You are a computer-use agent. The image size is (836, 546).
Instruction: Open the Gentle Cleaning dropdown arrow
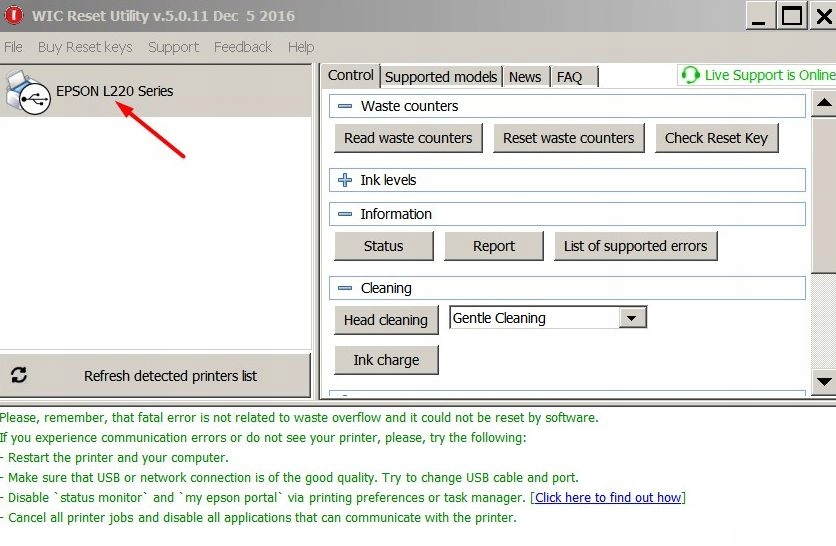(632, 318)
